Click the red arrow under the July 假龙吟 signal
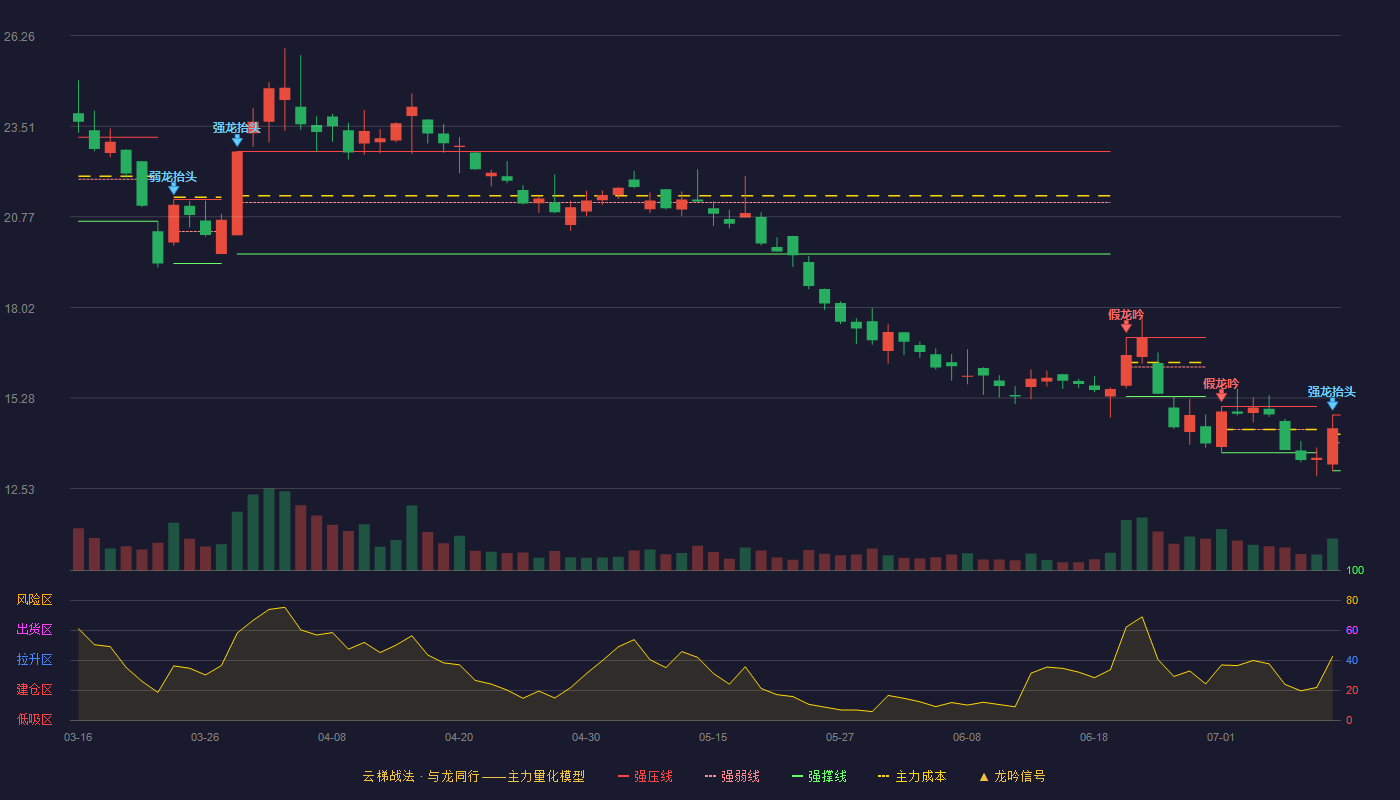The image size is (1400, 800). tap(1221, 396)
